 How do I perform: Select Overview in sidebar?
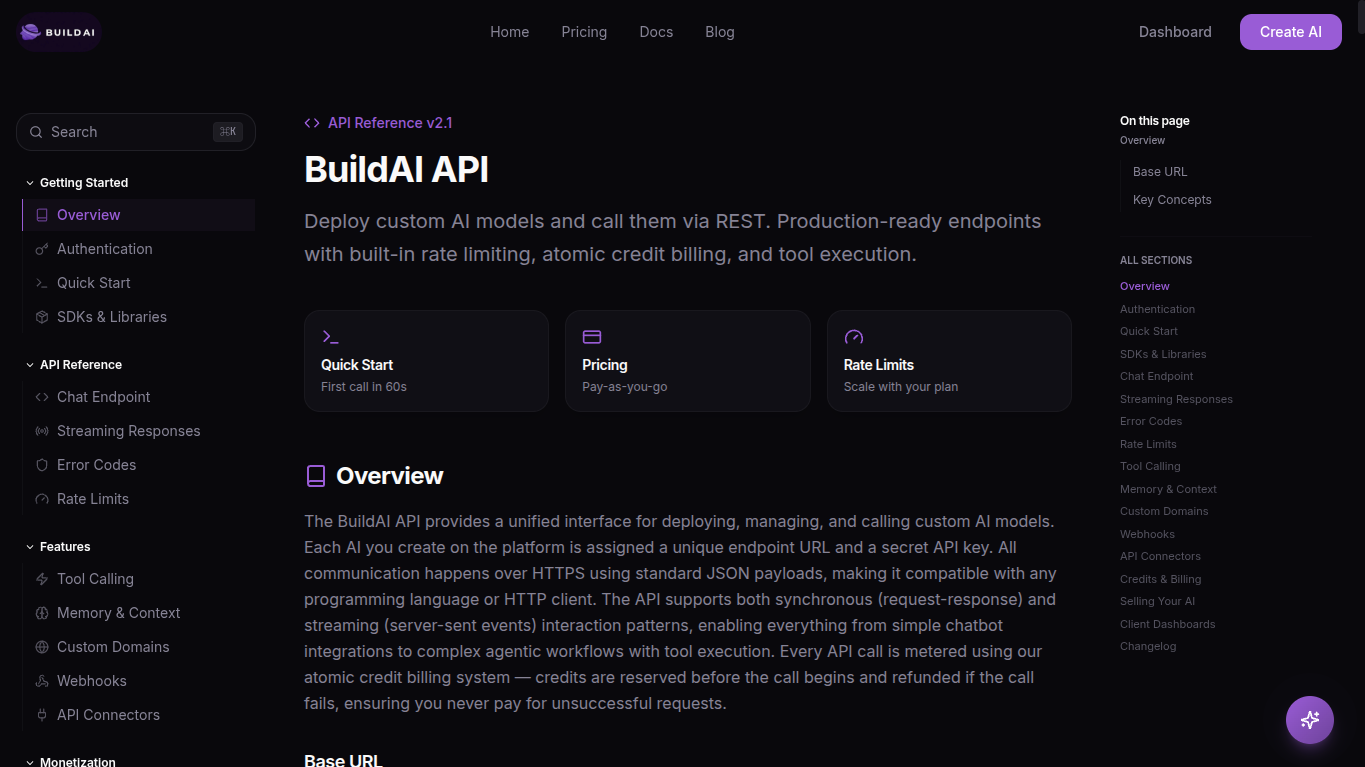[139, 215]
